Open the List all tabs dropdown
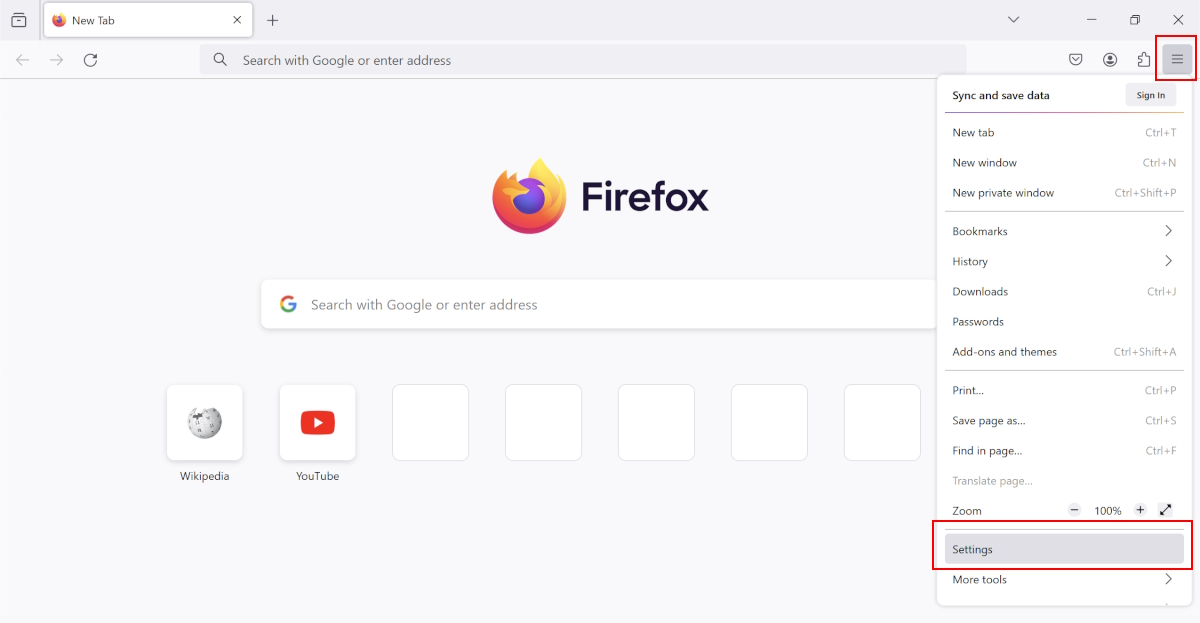The image size is (1200, 623). coord(1013,20)
